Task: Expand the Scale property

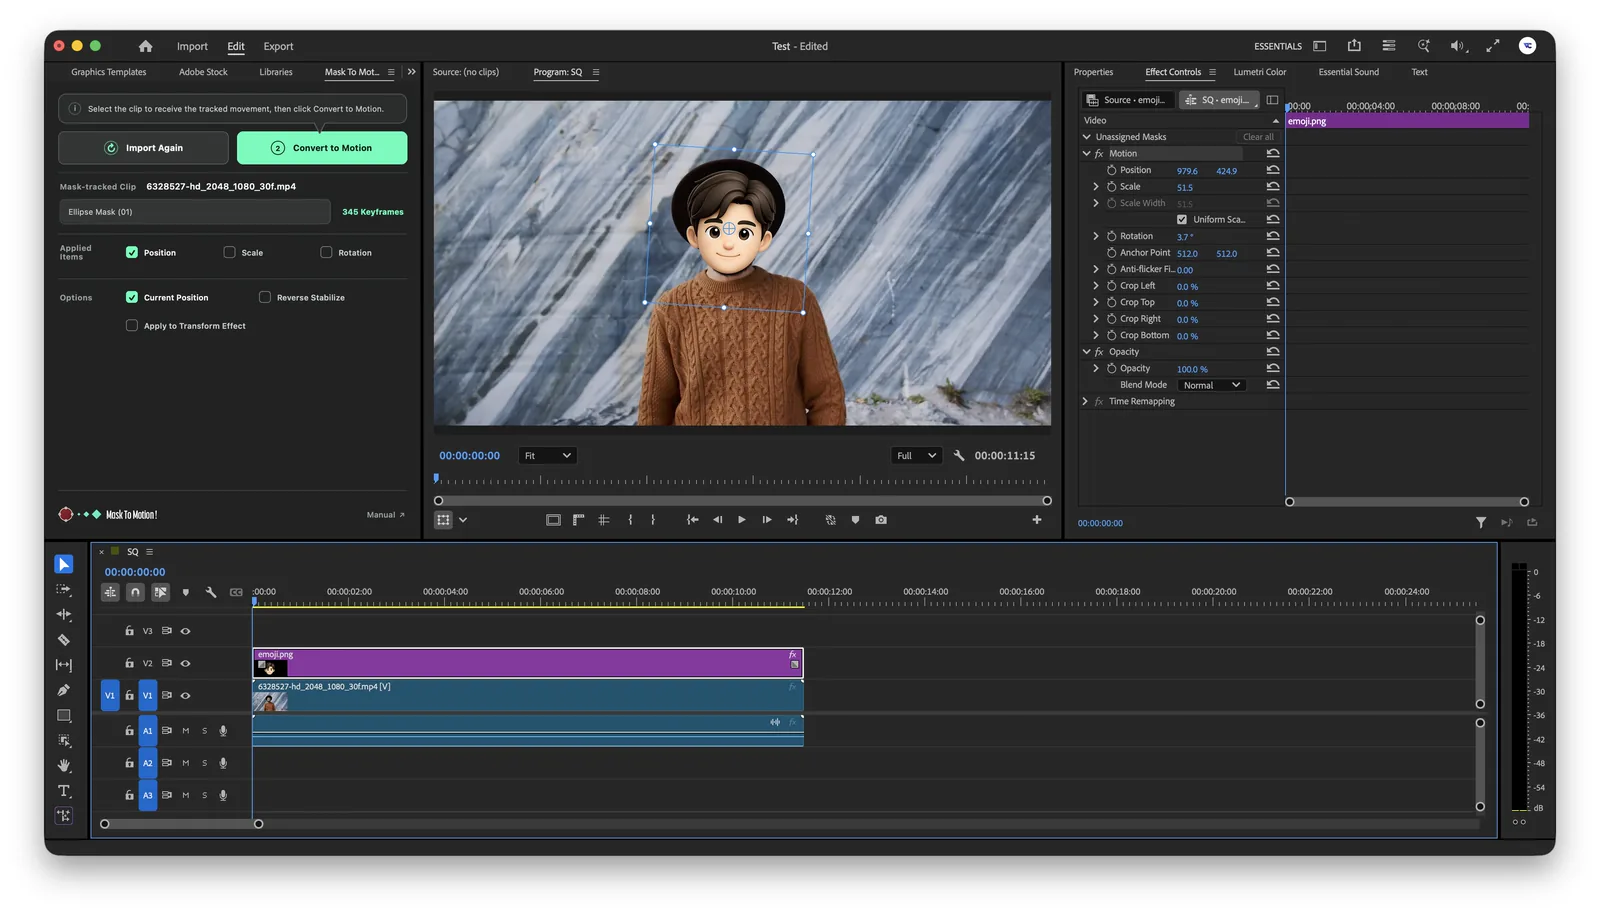Action: (x=1096, y=187)
